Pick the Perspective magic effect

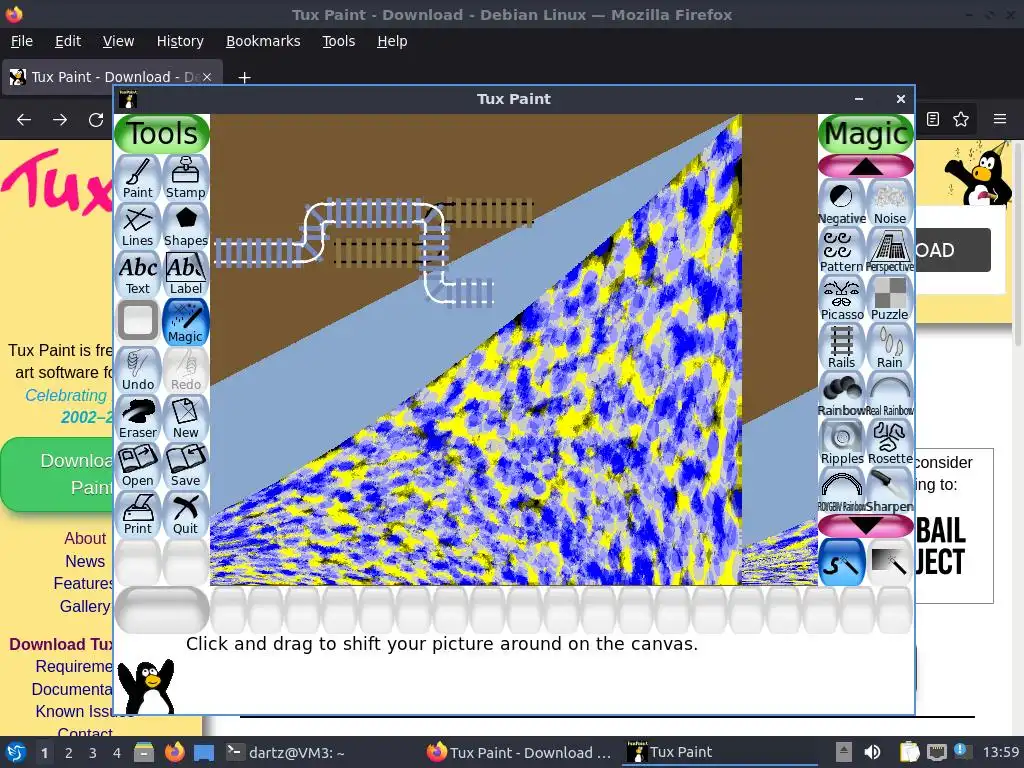(889, 251)
